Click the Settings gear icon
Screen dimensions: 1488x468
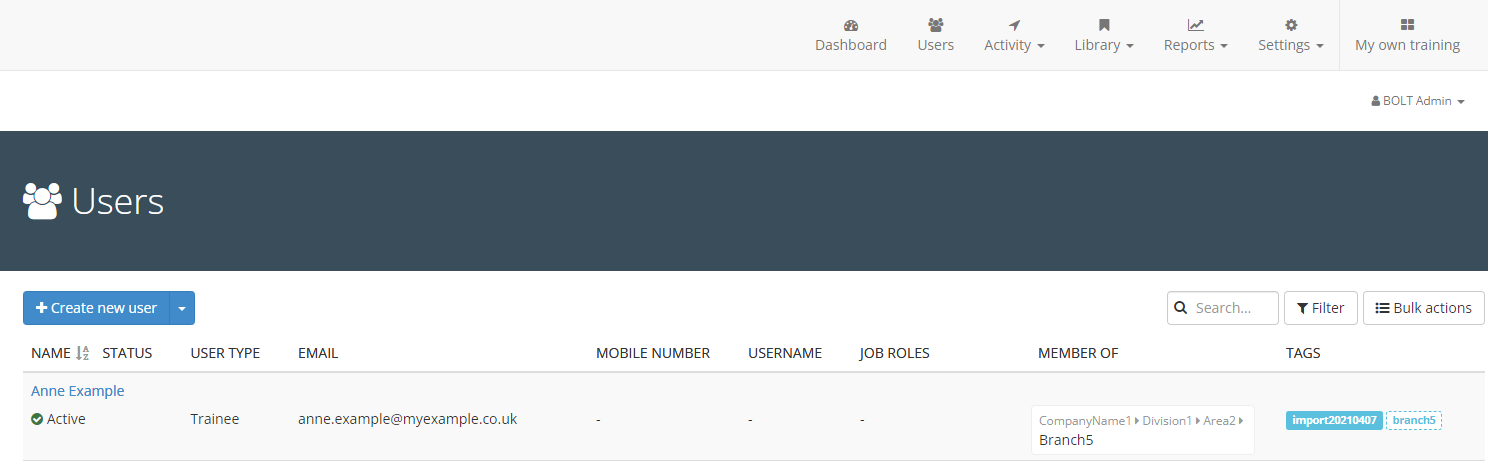(1290, 25)
